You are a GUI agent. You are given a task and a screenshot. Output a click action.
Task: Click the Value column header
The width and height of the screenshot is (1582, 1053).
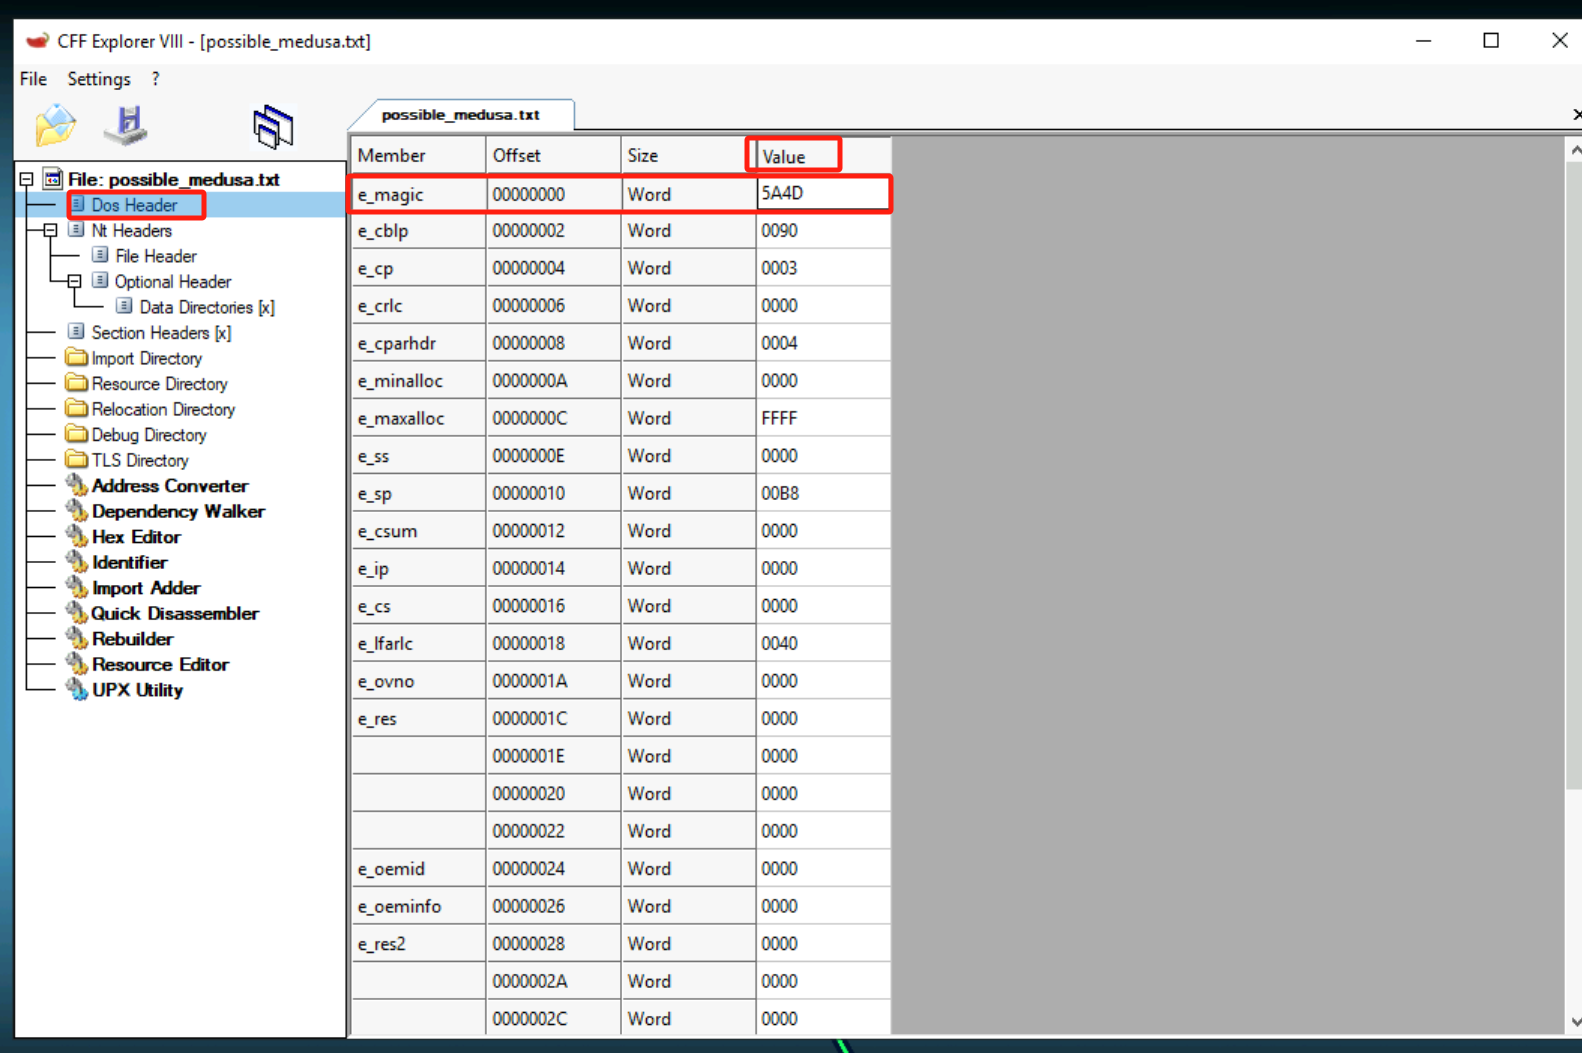pyautogui.click(x=823, y=156)
